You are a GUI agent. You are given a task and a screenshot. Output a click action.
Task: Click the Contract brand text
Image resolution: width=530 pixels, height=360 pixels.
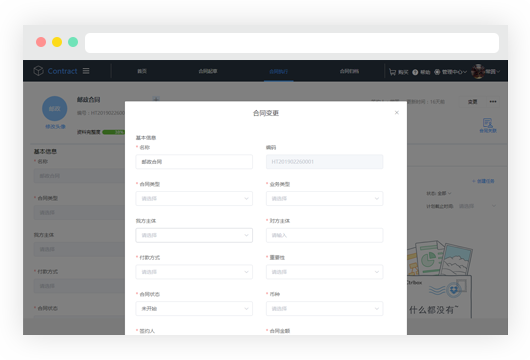click(x=63, y=71)
